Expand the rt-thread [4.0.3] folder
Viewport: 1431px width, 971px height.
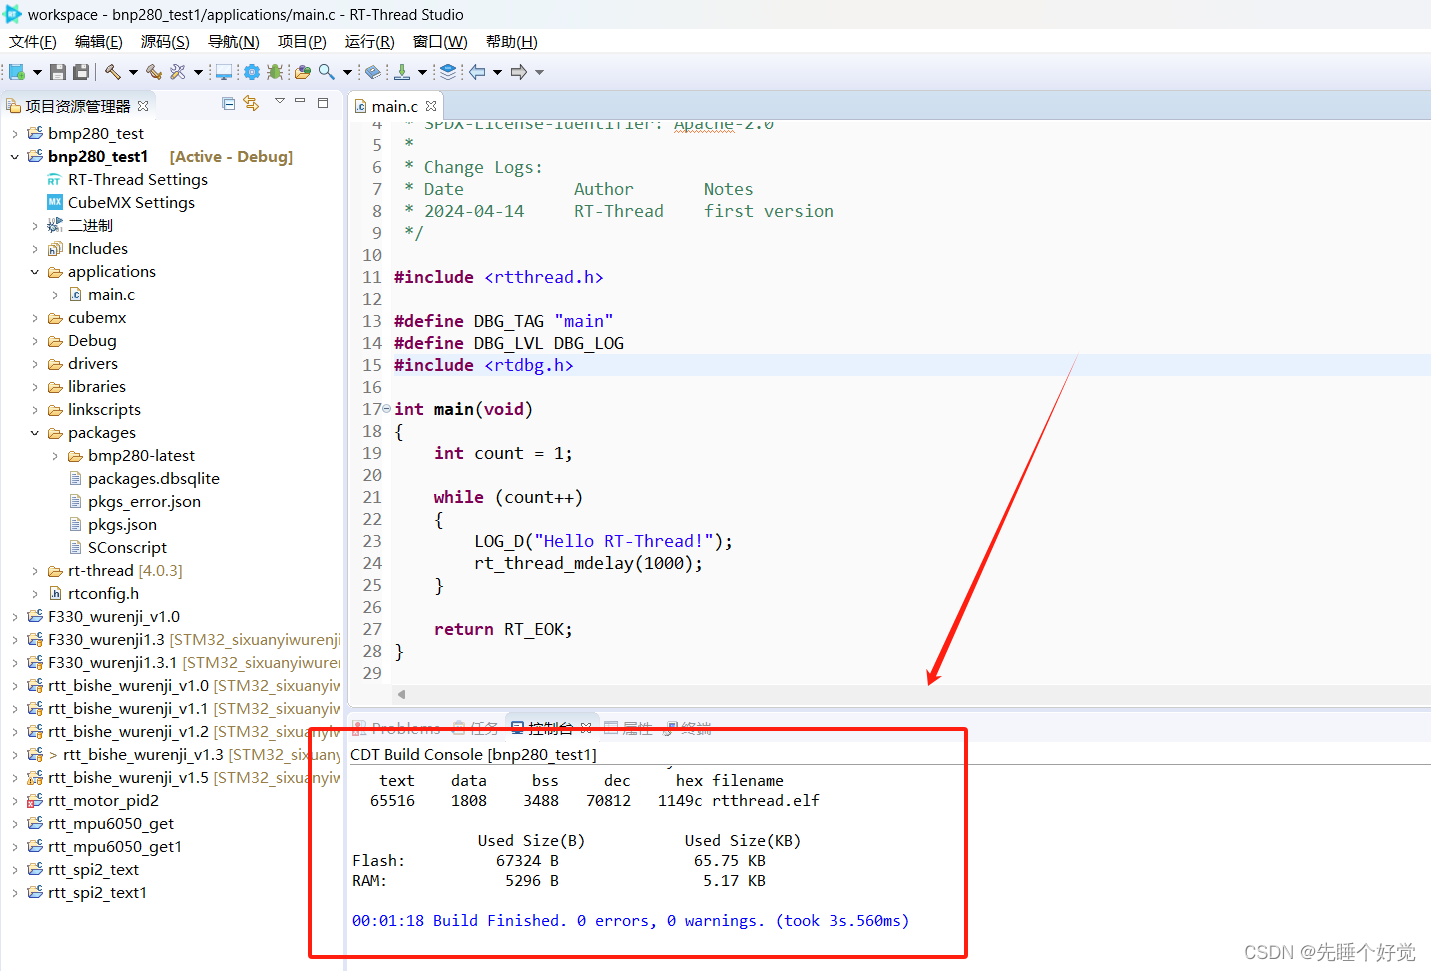pyautogui.click(x=35, y=571)
